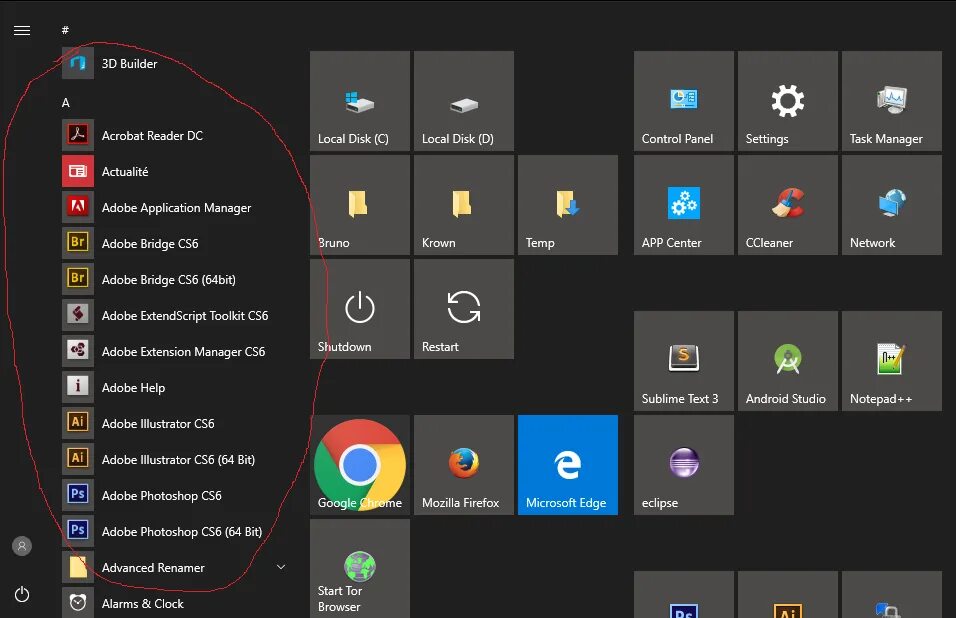956x618 pixels.
Task: Open the Advanced Renamer folder entry
Action: click(x=177, y=567)
